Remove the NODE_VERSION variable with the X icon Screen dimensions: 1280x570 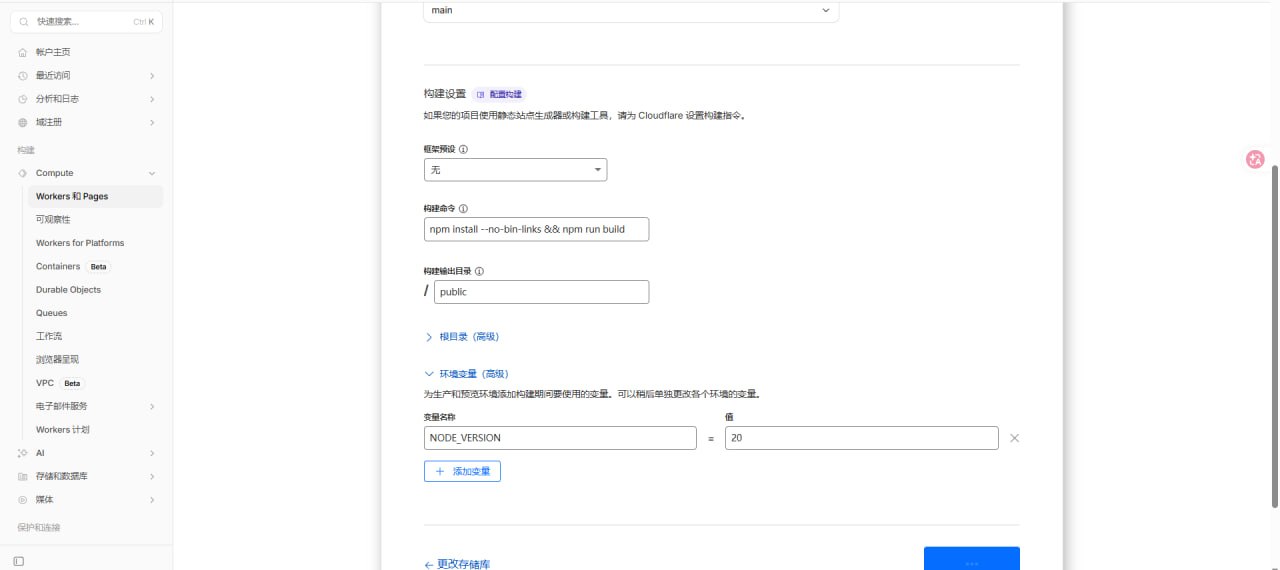tap(1014, 438)
